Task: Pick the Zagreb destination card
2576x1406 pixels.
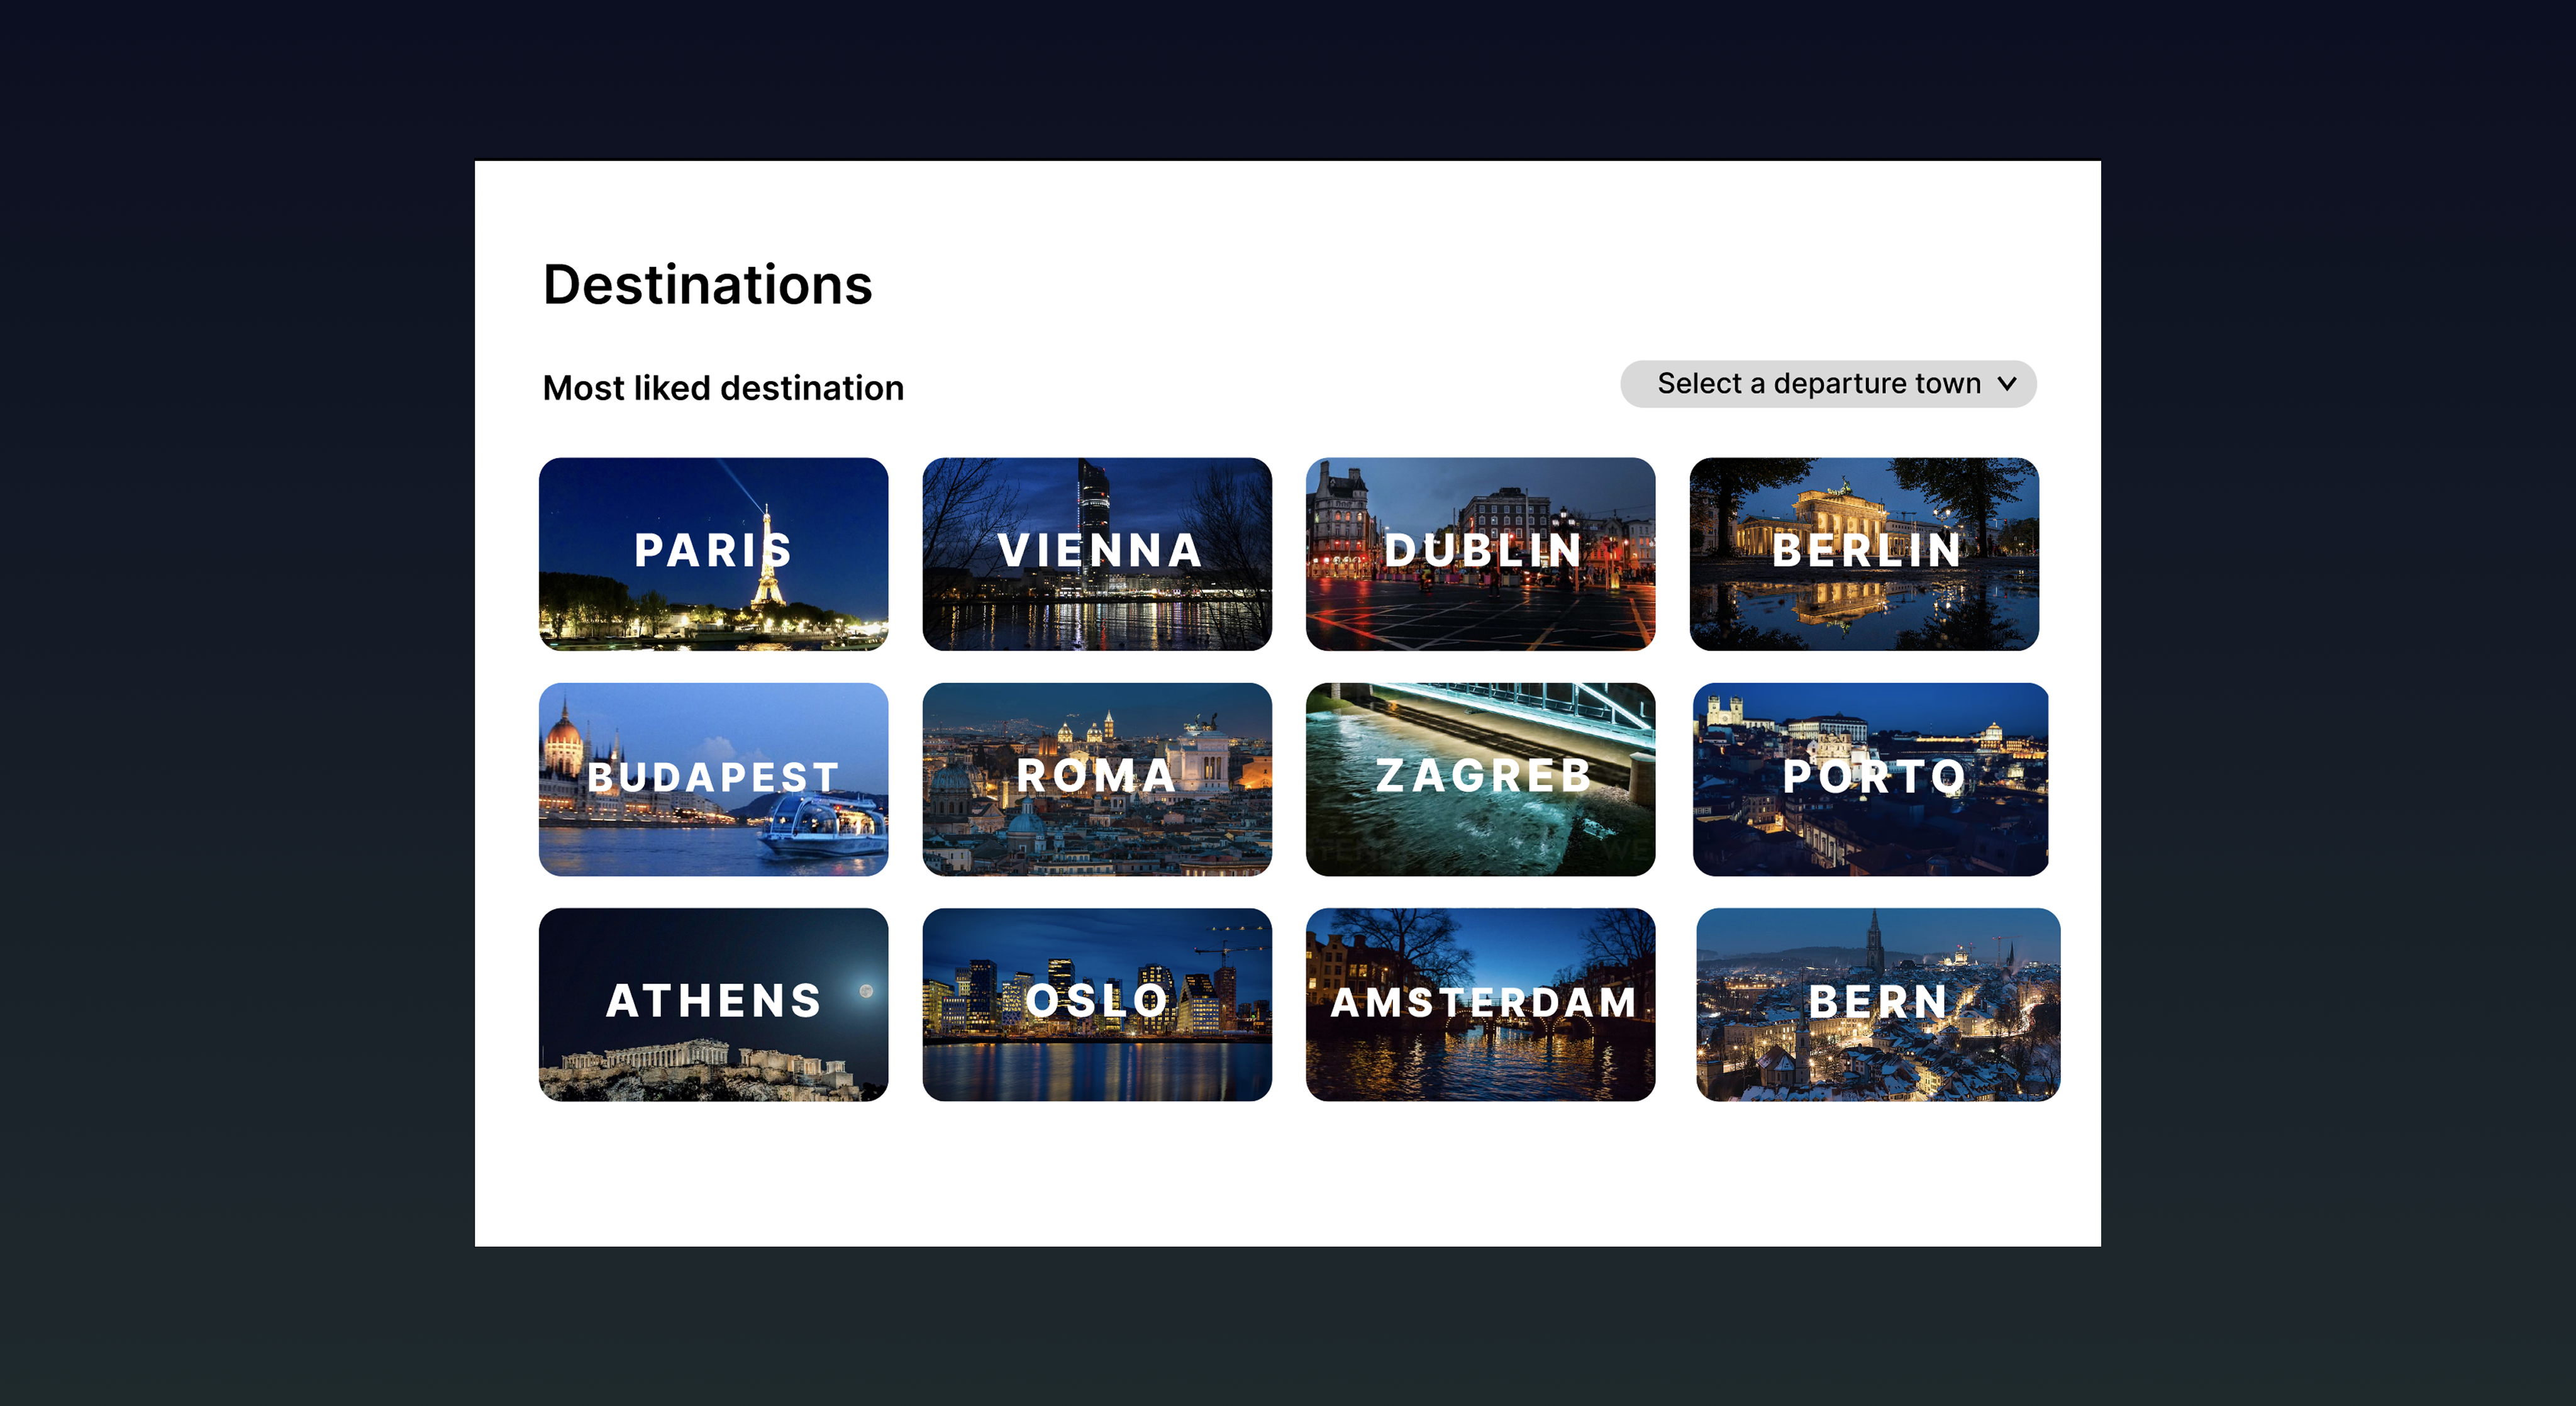Action: tap(1480, 779)
